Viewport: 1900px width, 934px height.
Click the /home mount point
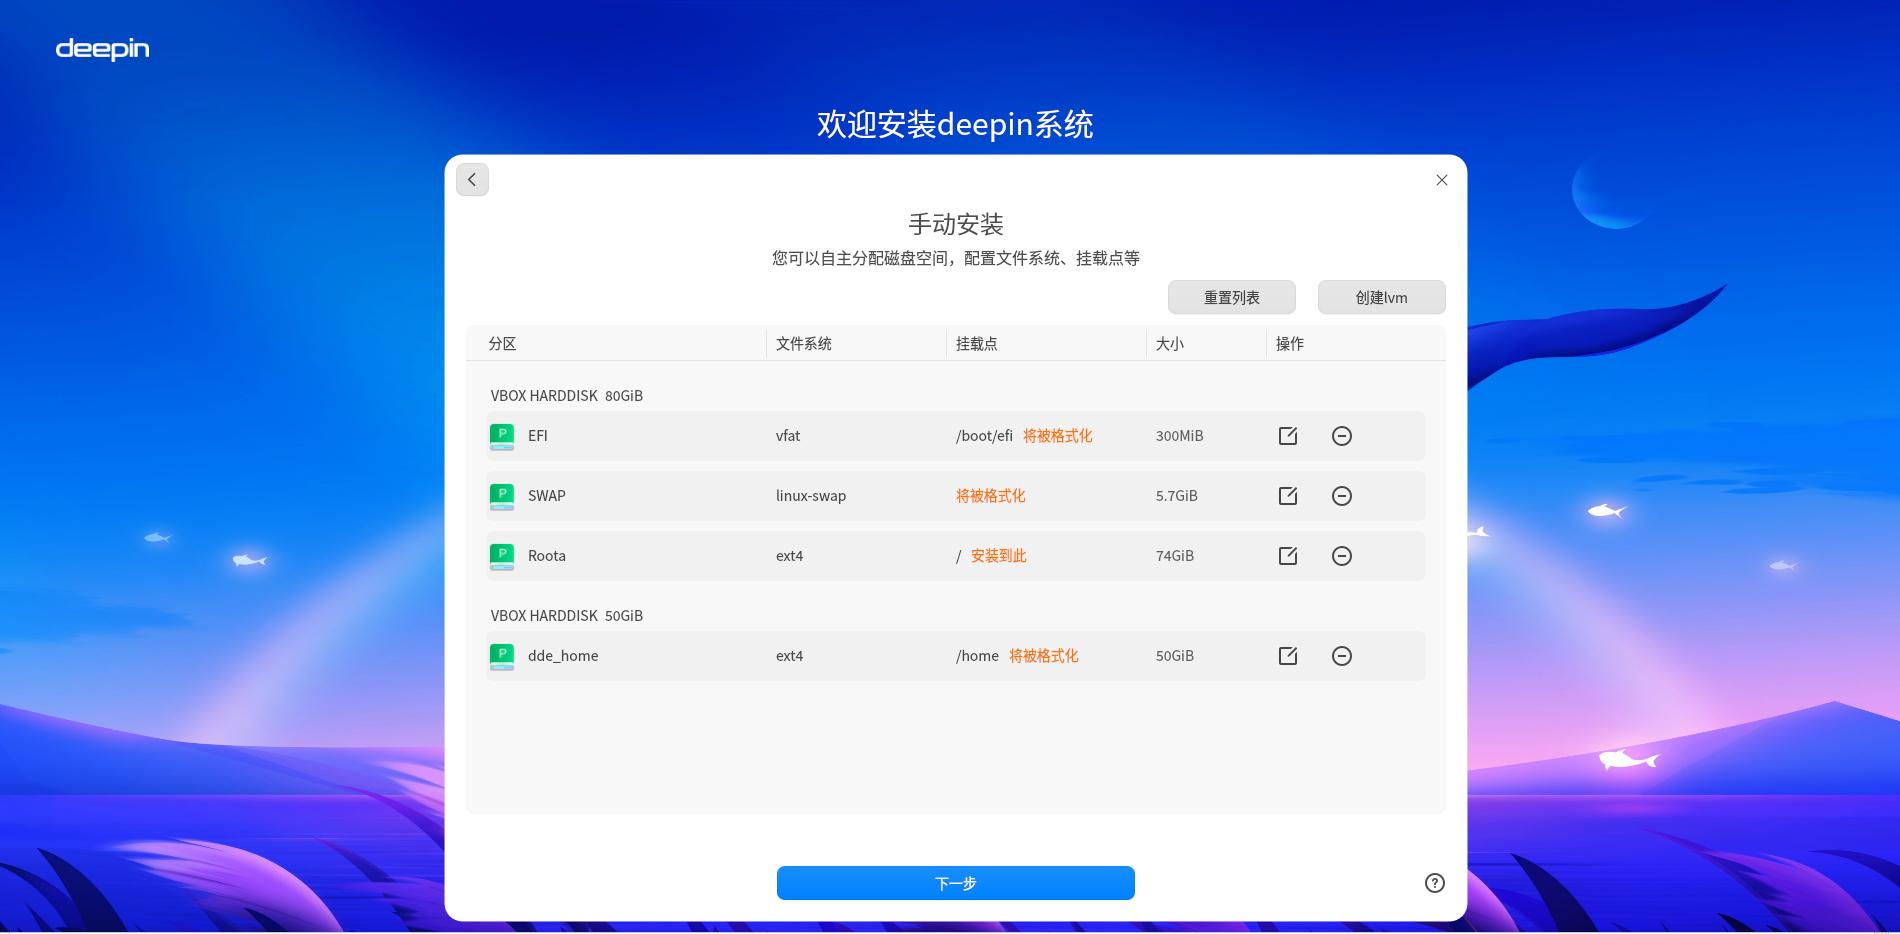[977, 656]
